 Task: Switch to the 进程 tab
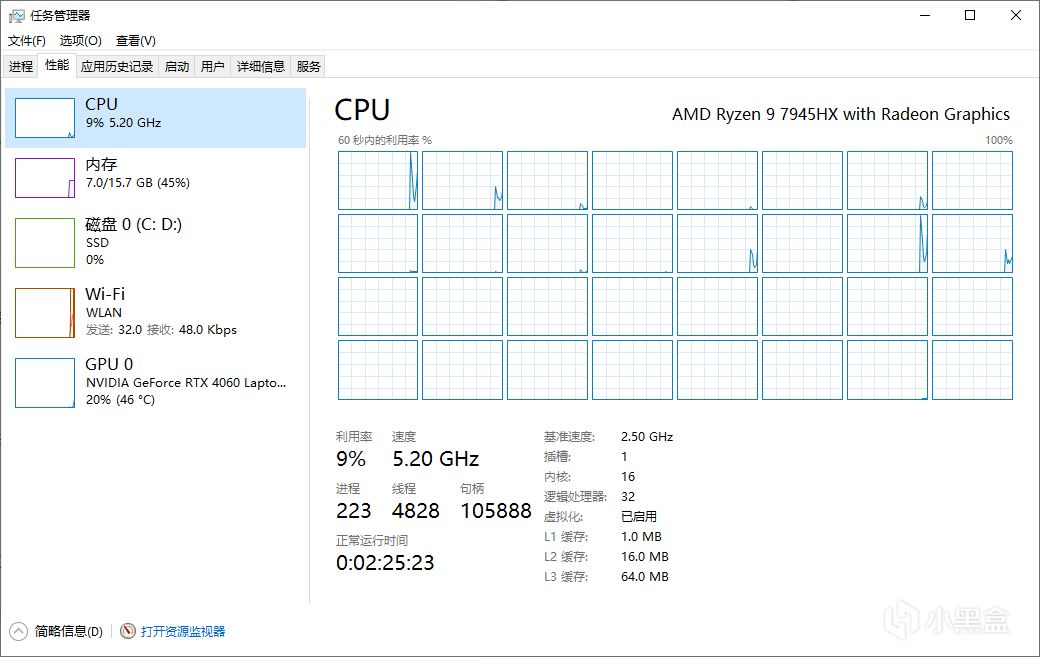21,67
